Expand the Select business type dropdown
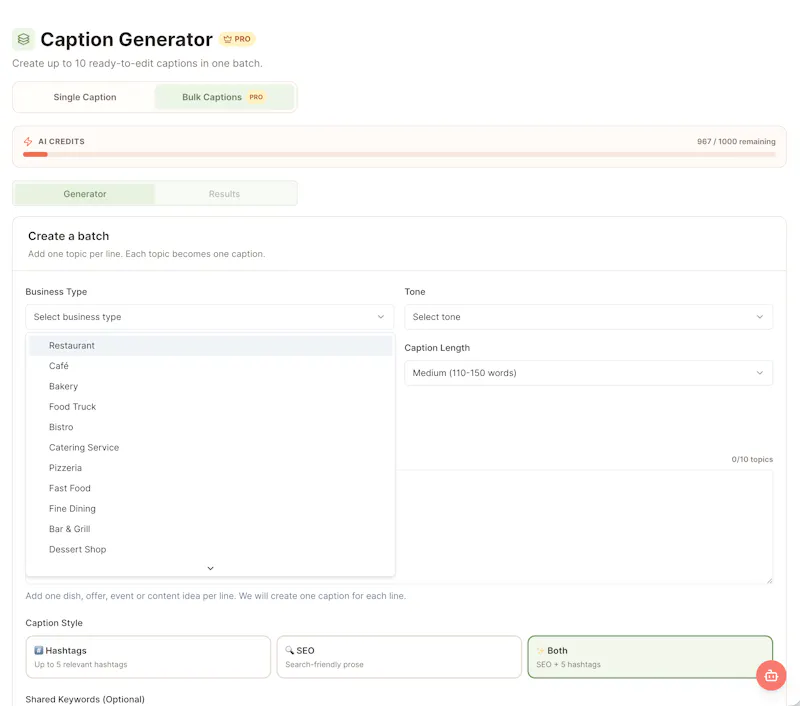This screenshot has width=800, height=706. pyautogui.click(x=210, y=317)
